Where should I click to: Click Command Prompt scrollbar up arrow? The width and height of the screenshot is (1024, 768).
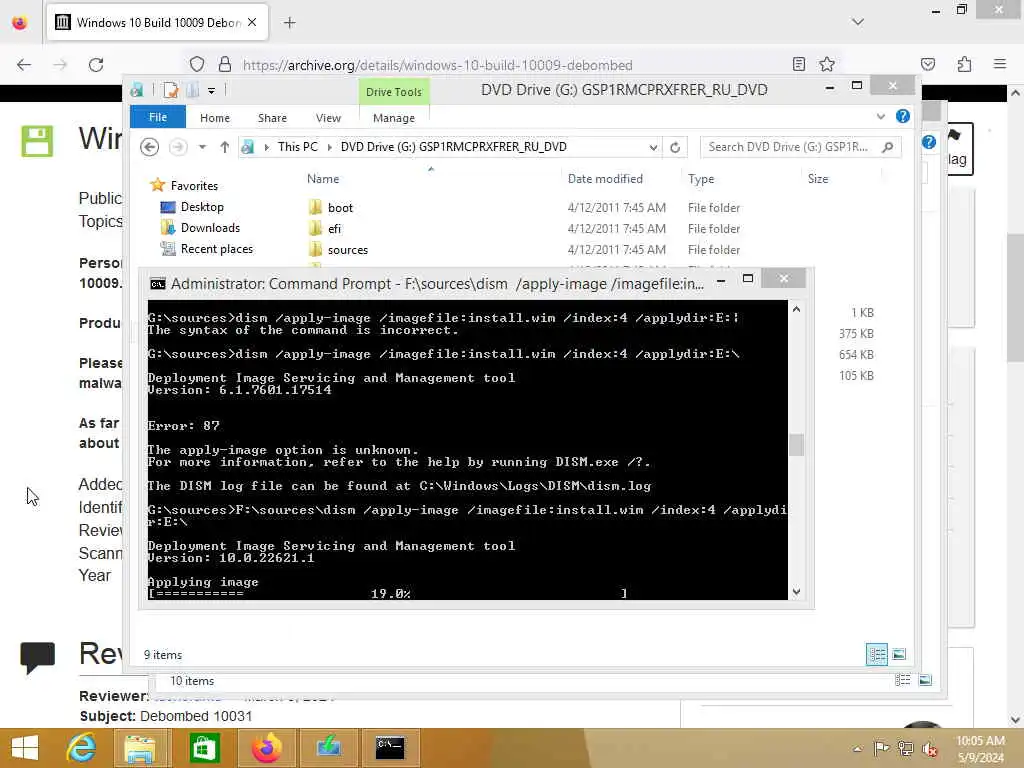pyautogui.click(x=796, y=310)
